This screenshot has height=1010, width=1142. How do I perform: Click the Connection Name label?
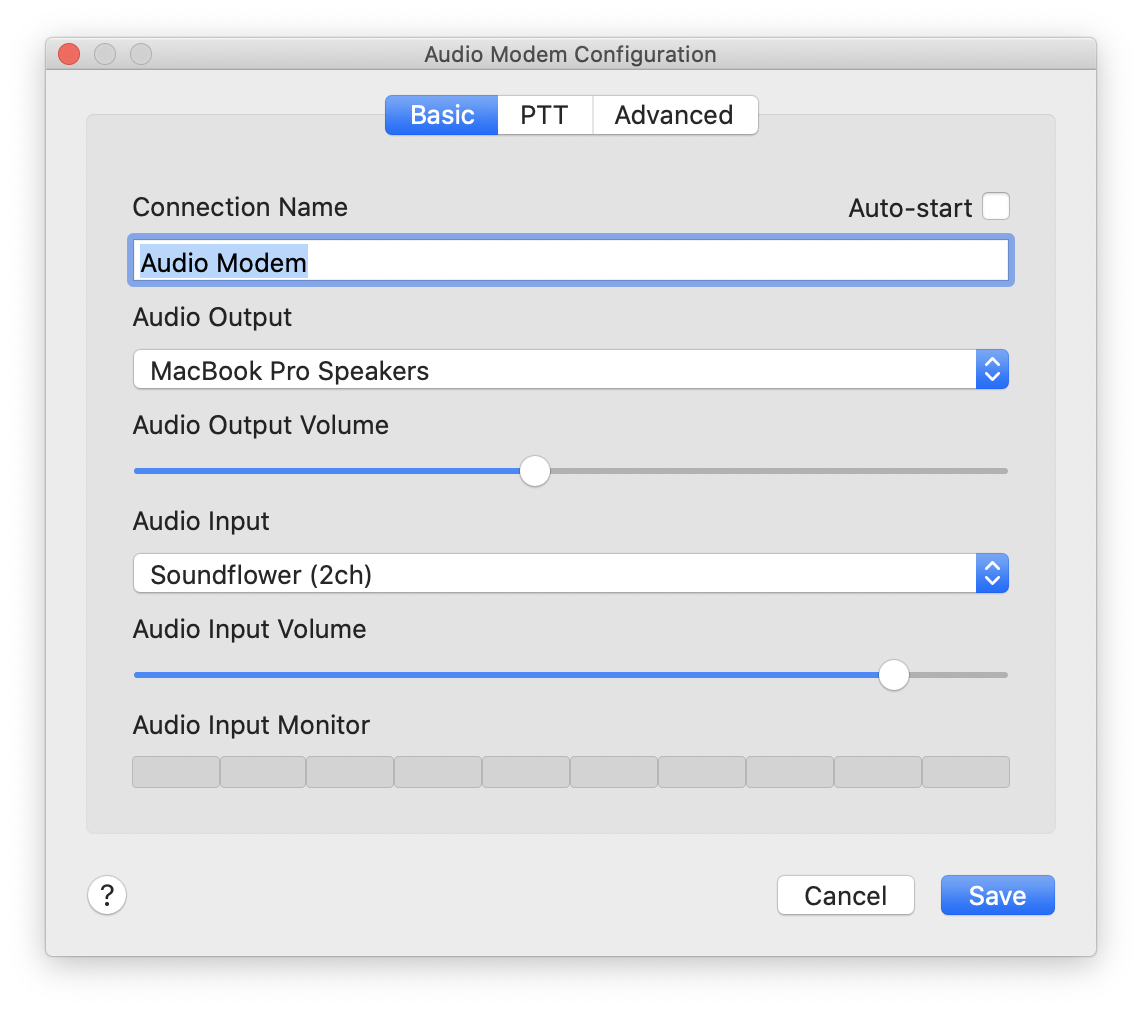click(240, 208)
